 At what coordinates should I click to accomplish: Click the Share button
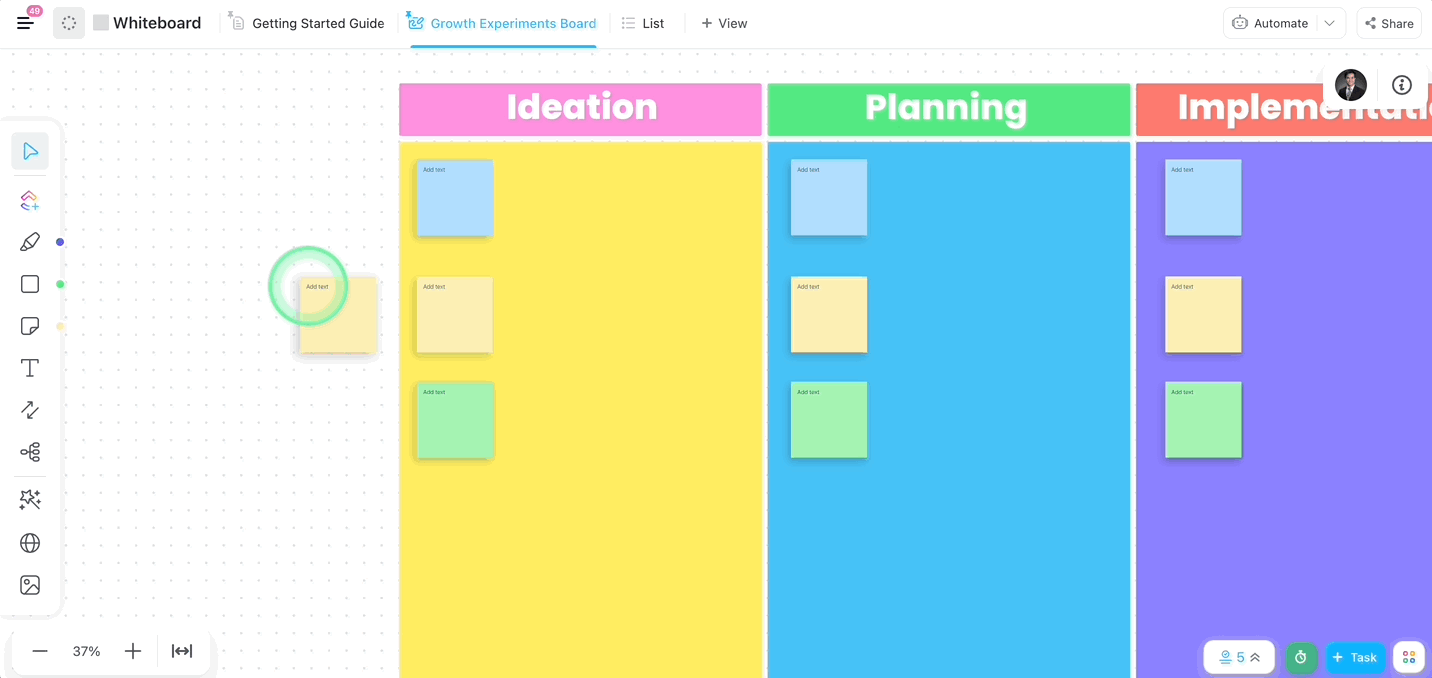click(x=1389, y=23)
